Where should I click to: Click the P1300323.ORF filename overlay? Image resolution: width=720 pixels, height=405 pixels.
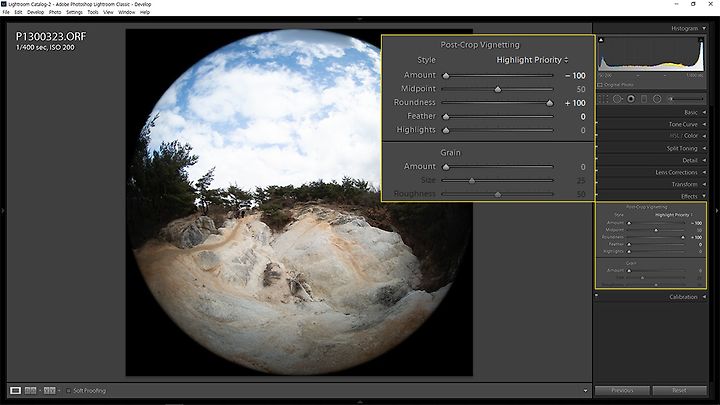tap(51, 37)
